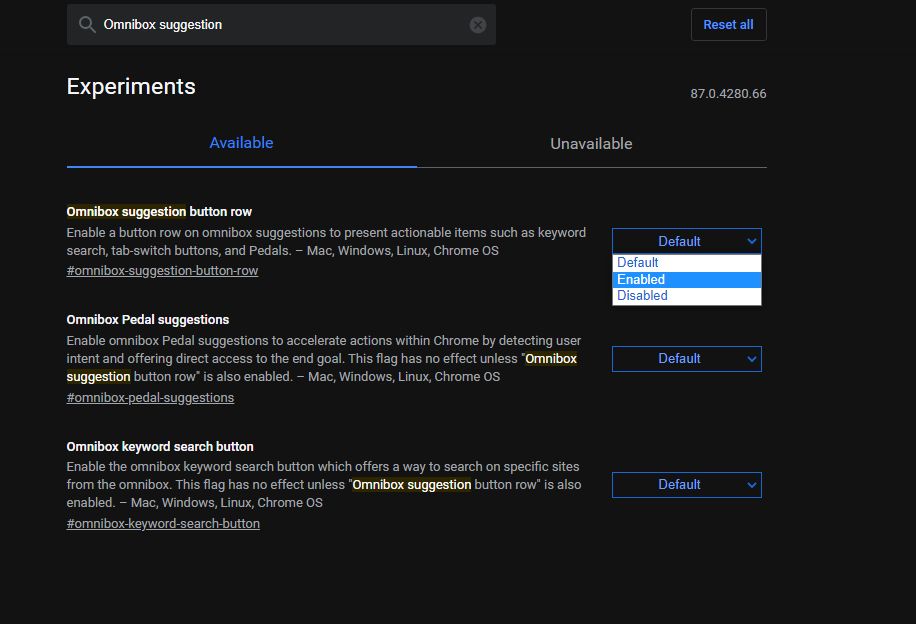Click the #omnibox-keyword-search-button link
Viewport: 916px width, 624px height.
tap(163, 524)
